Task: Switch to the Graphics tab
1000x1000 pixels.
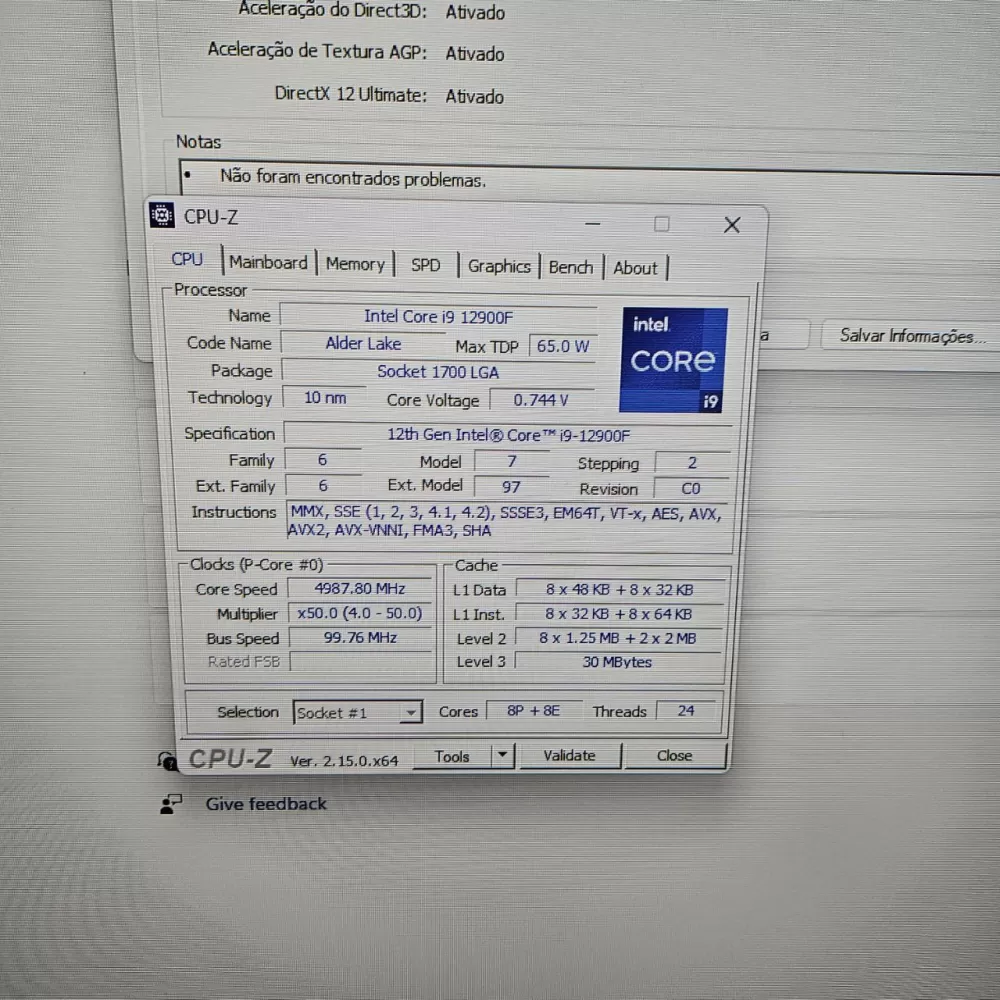Action: (499, 267)
